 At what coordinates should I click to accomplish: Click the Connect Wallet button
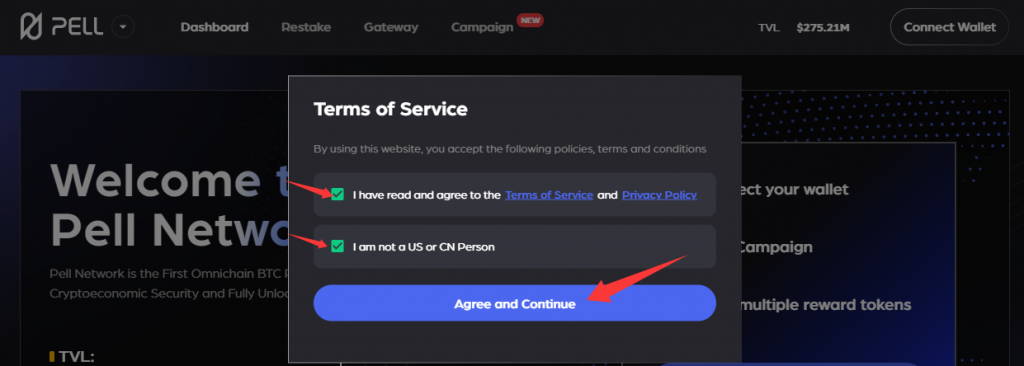950,27
